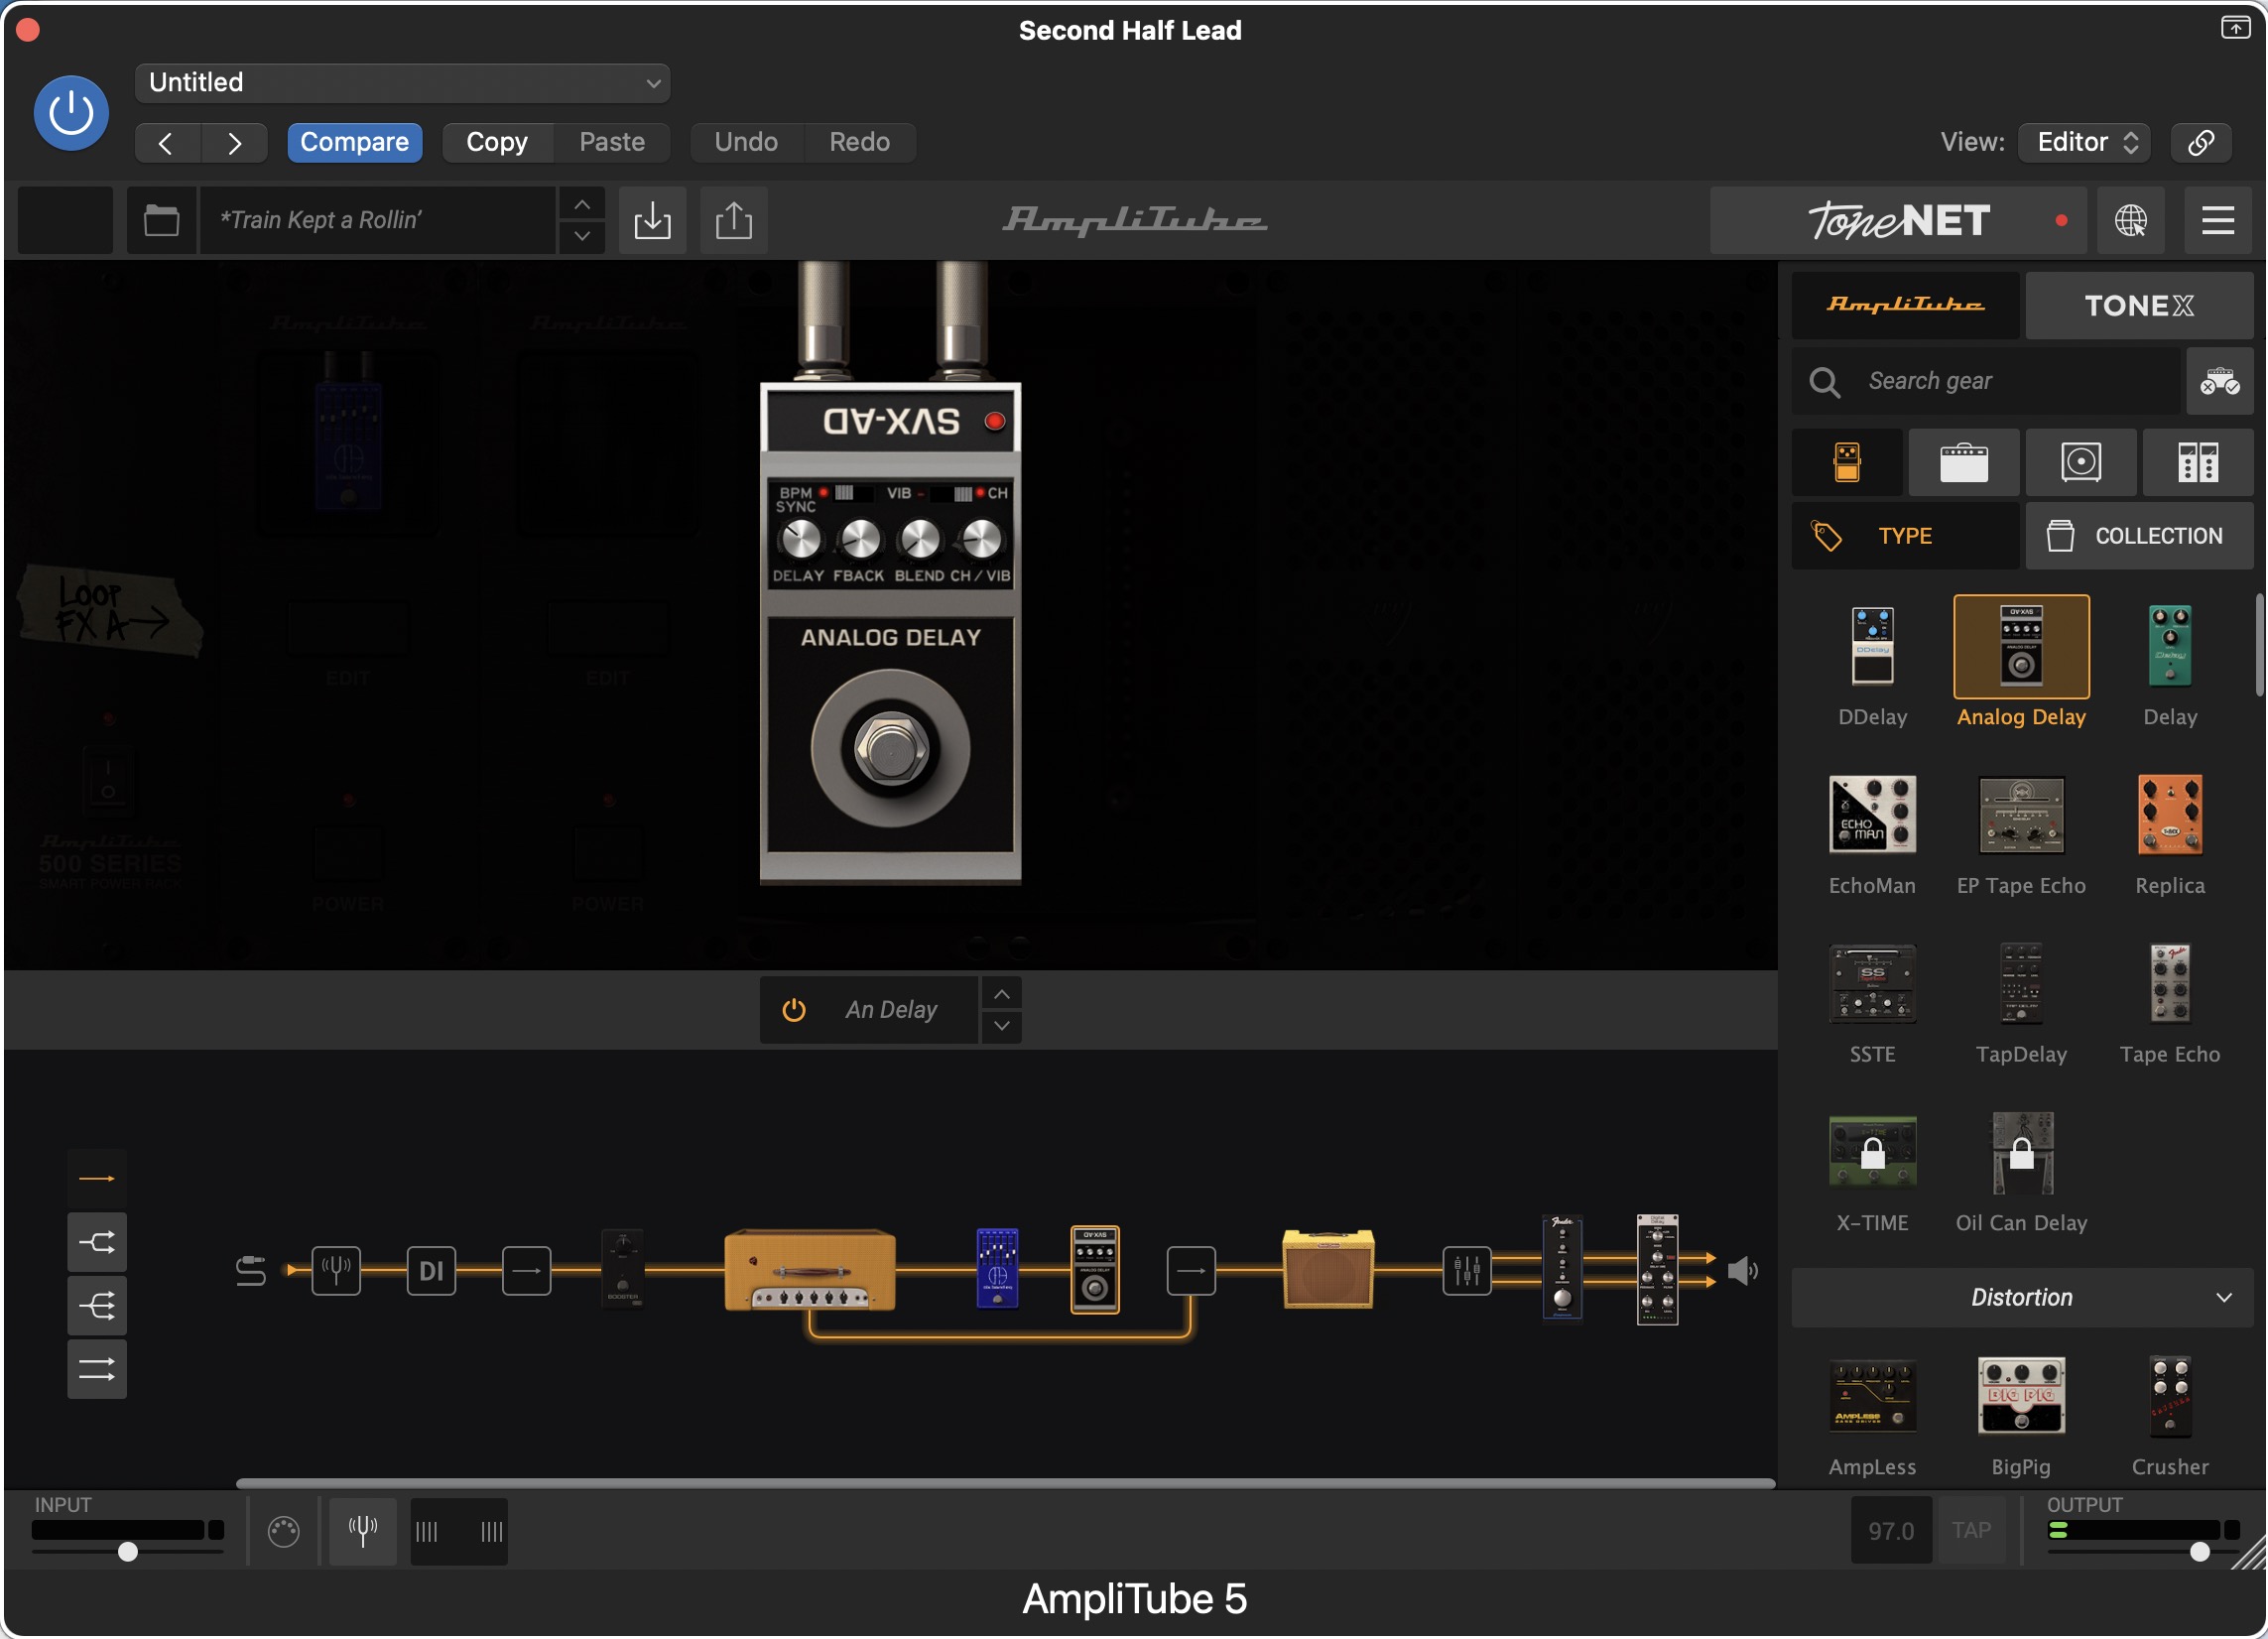The height and width of the screenshot is (1639, 2268).
Task: Expand the Distortion category section
Action: coord(2021,1298)
